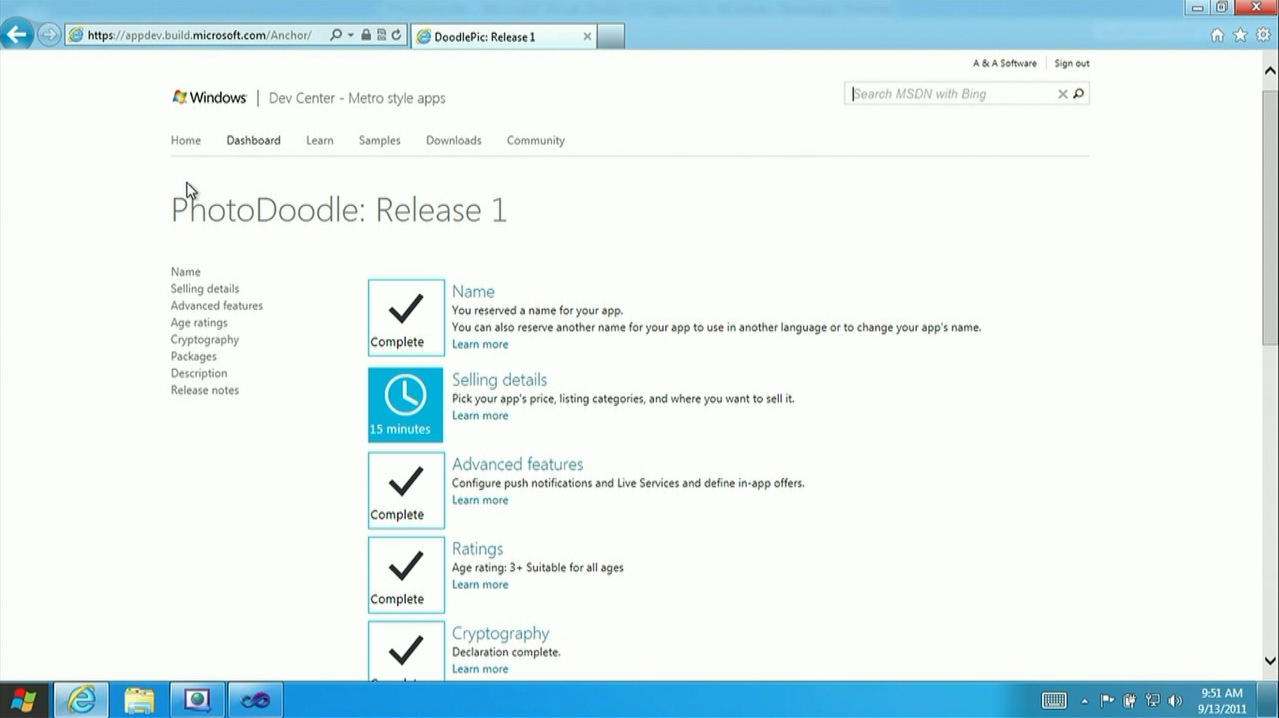Close the DoodlePic: Release 1 tab
The height and width of the screenshot is (718, 1279).
click(587, 36)
